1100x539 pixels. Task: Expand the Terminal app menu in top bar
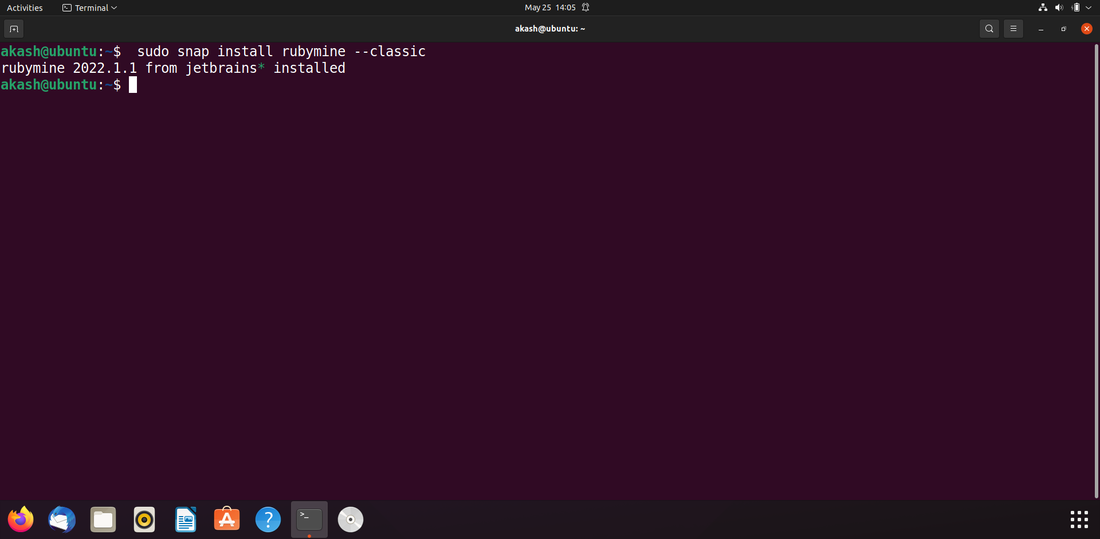click(x=89, y=8)
